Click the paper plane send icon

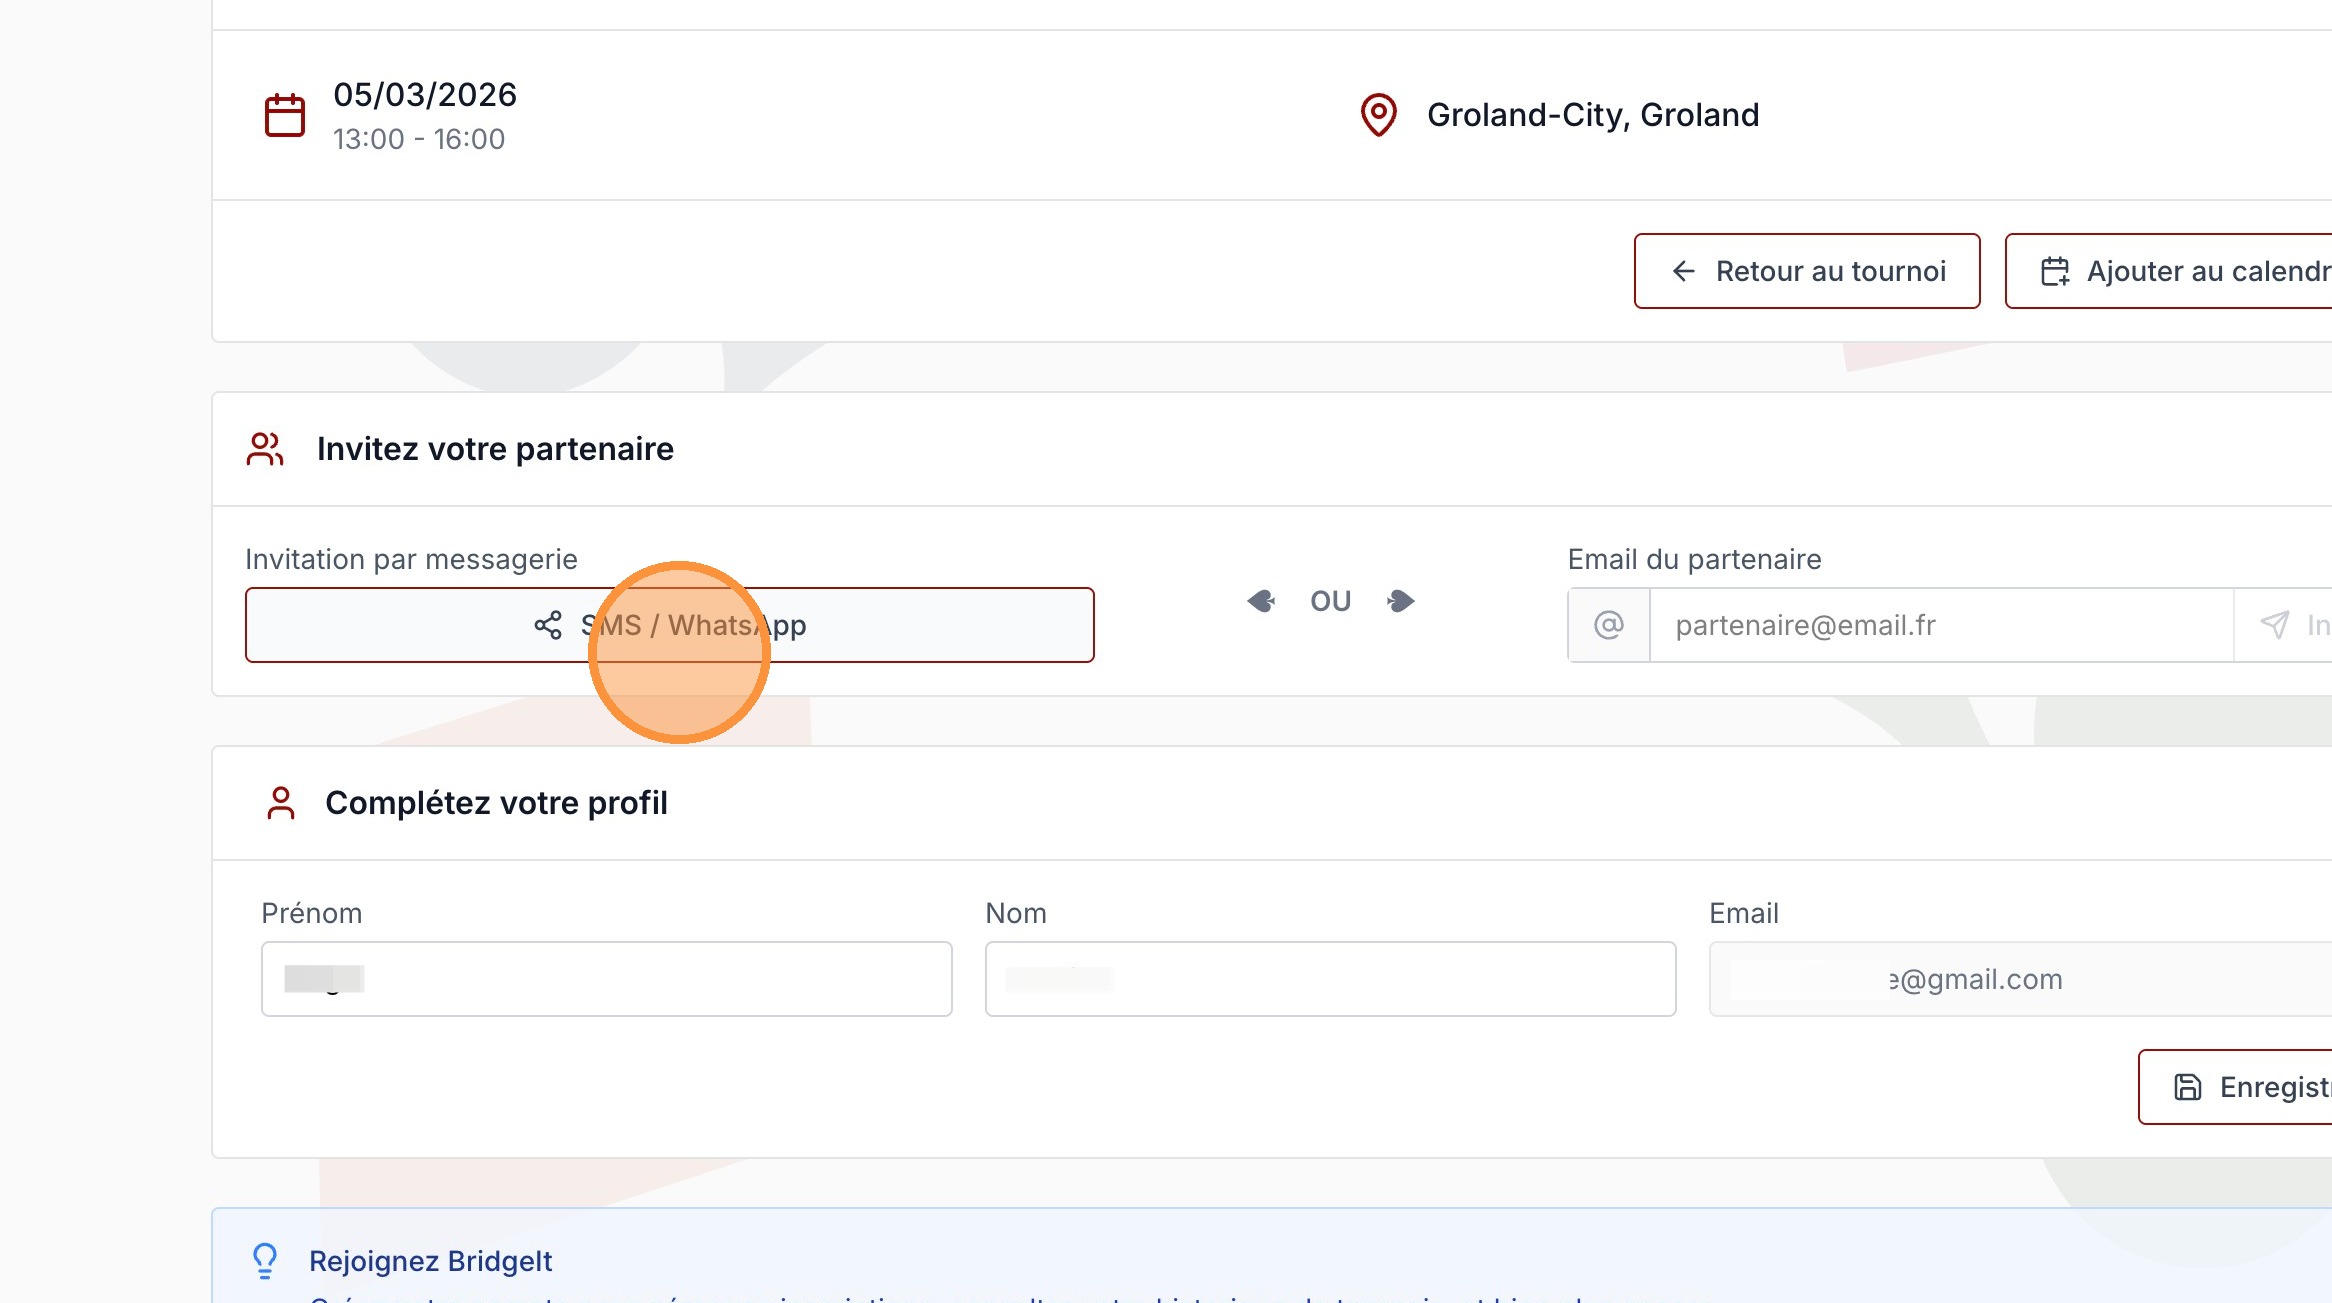[2274, 626]
